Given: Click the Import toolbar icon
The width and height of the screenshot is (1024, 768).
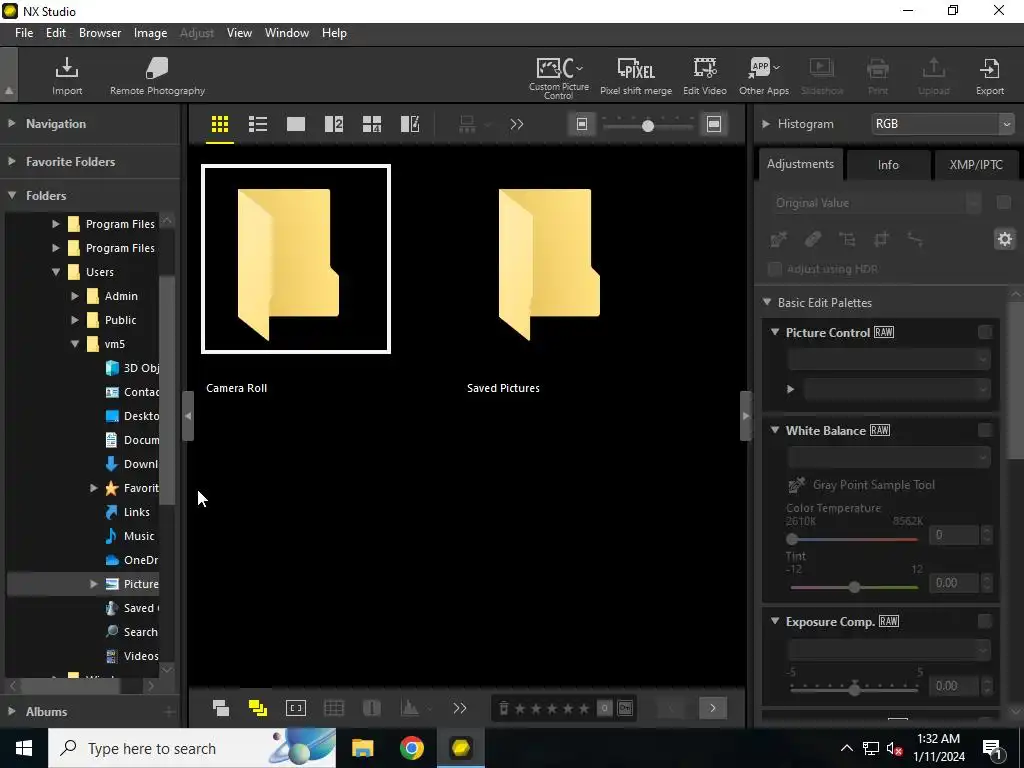Looking at the screenshot, I should [x=67, y=76].
